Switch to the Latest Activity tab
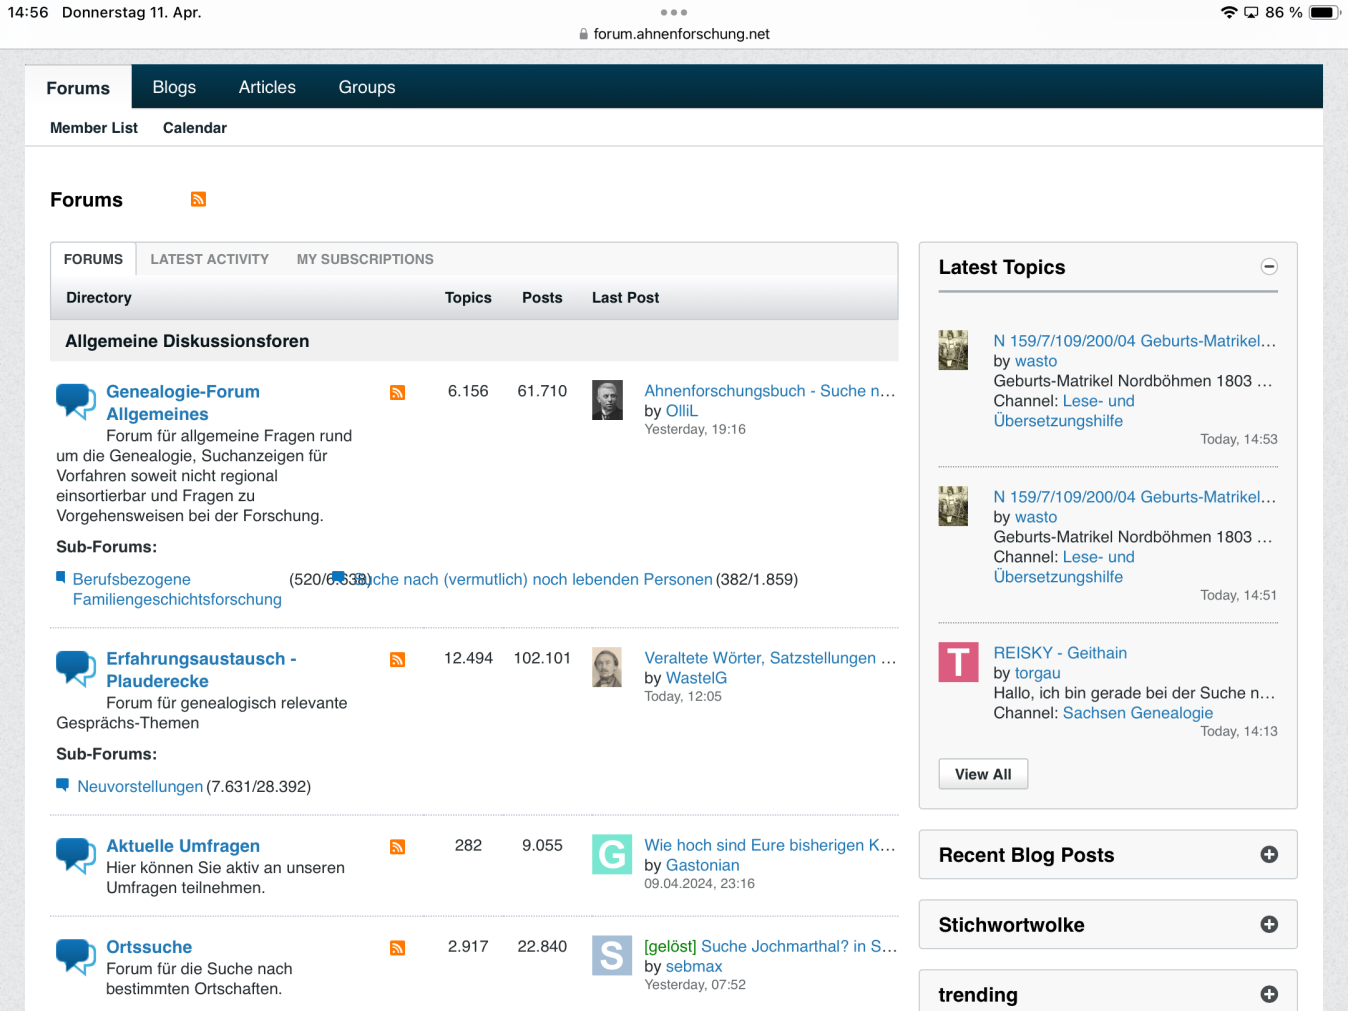Image resolution: width=1348 pixels, height=1011 pixels. point(209,259)
